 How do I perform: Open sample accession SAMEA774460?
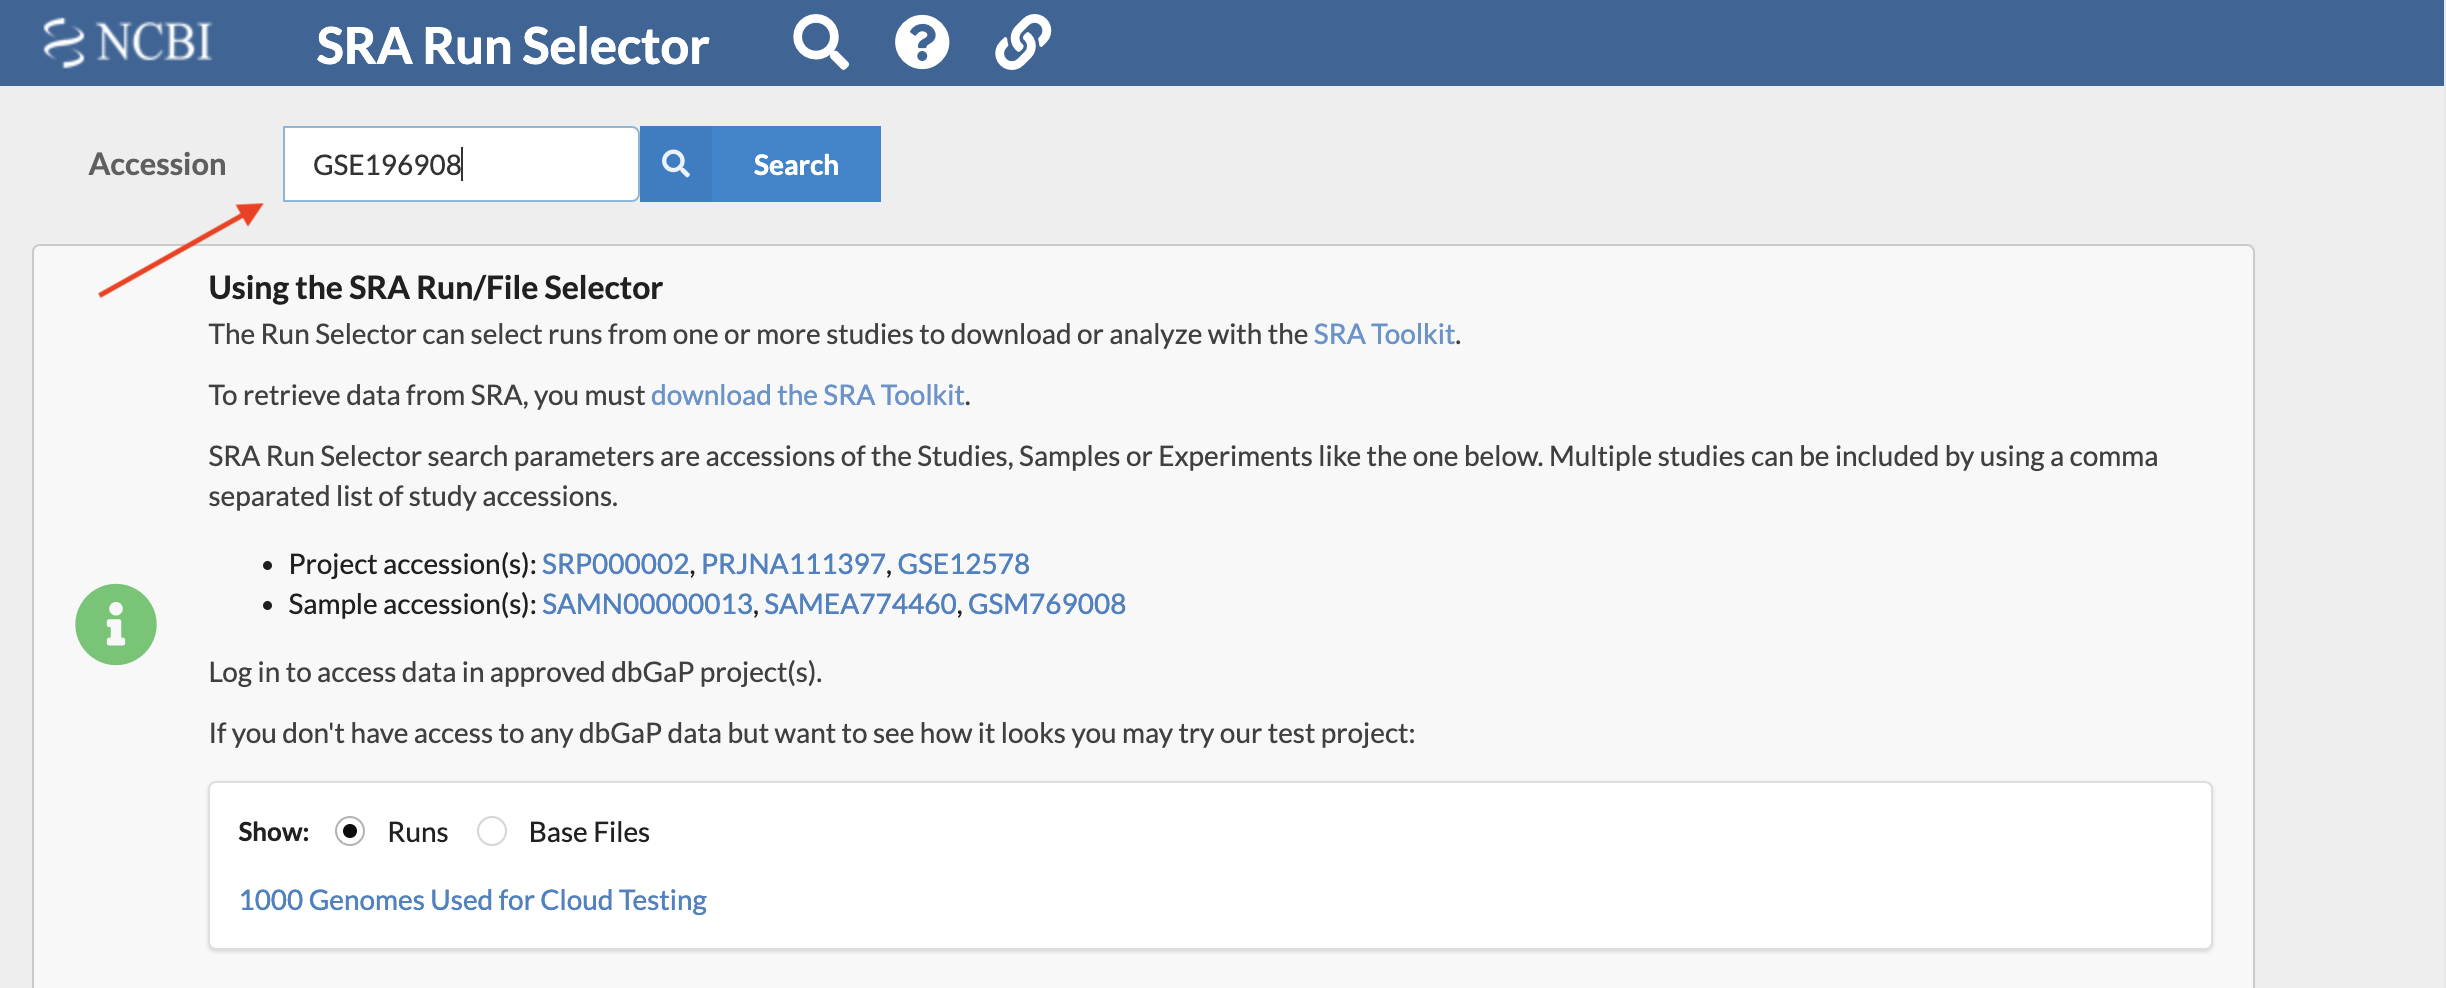[x=860, y=604]
